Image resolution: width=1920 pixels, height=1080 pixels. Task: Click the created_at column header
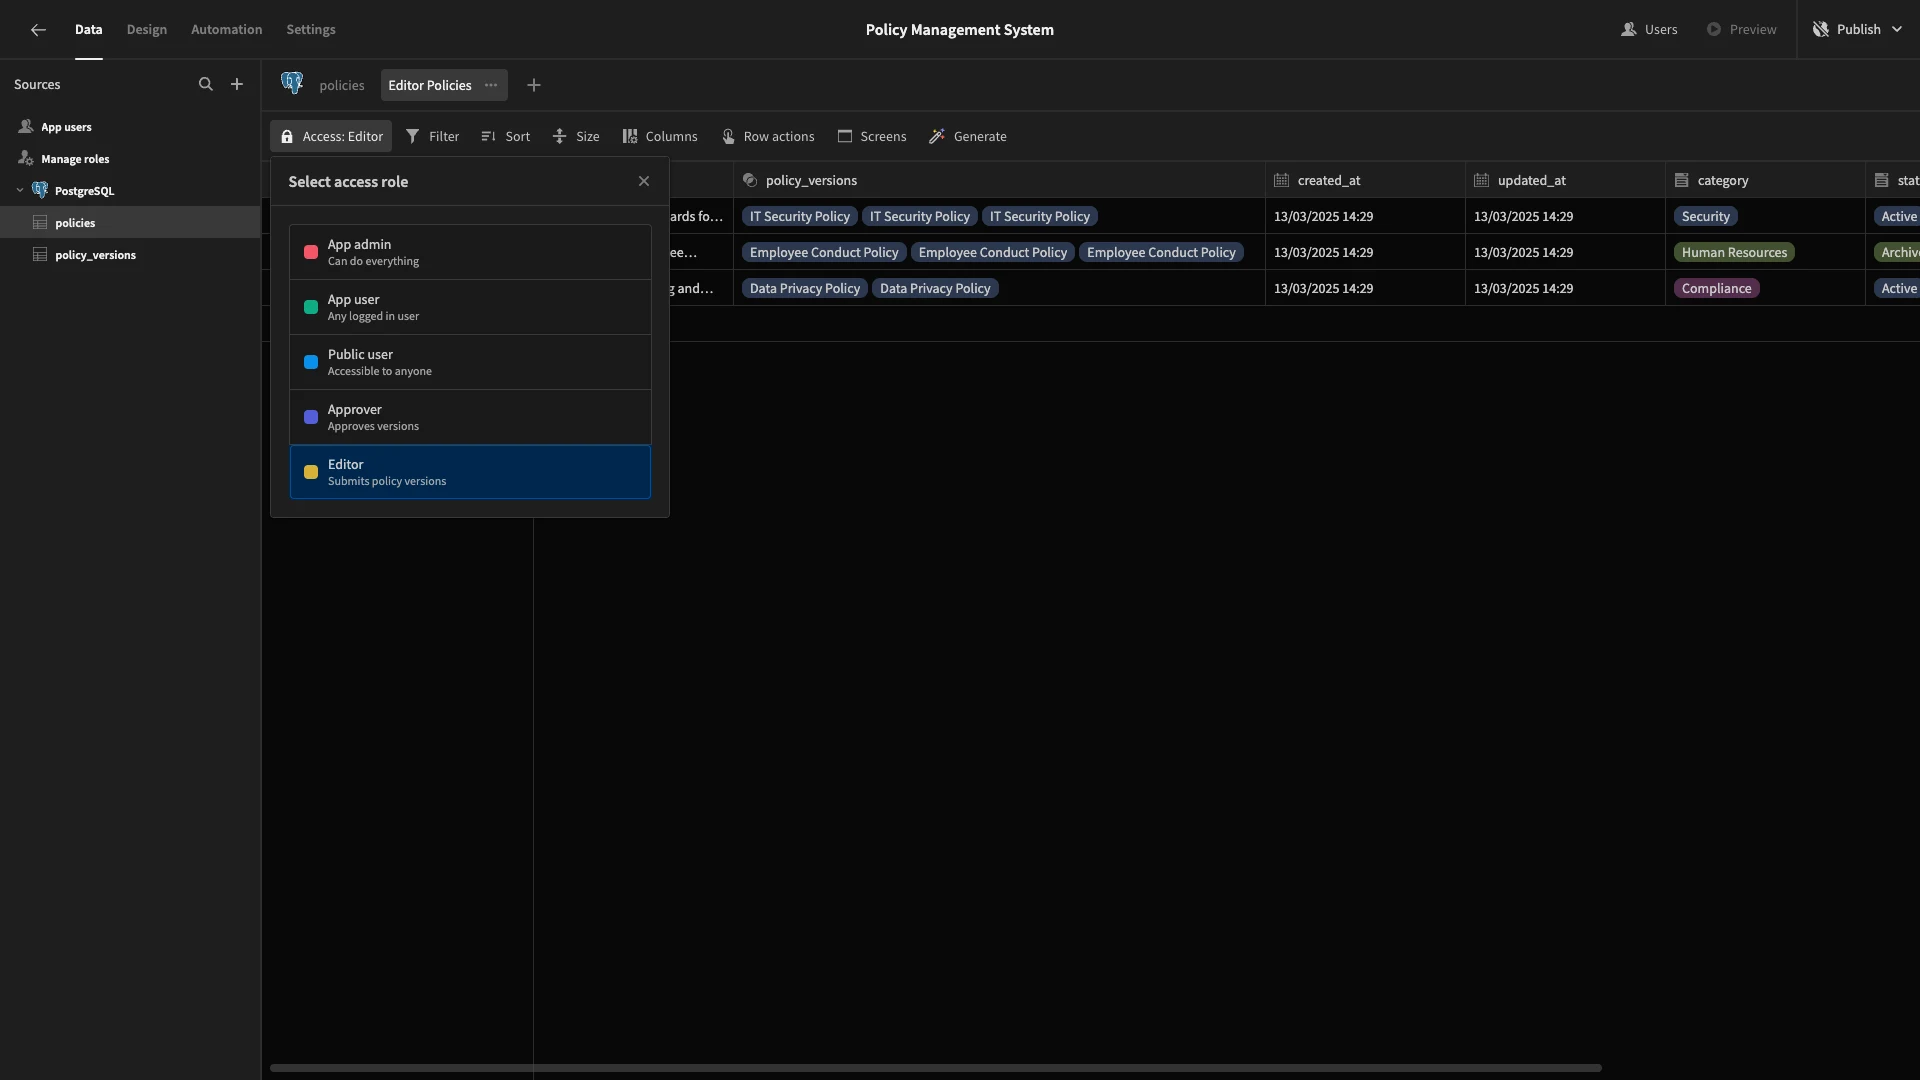click(x=1365, y=181)
